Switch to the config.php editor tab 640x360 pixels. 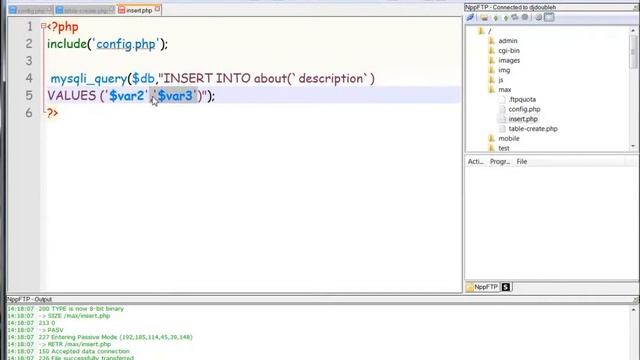[x=31, y=10]
